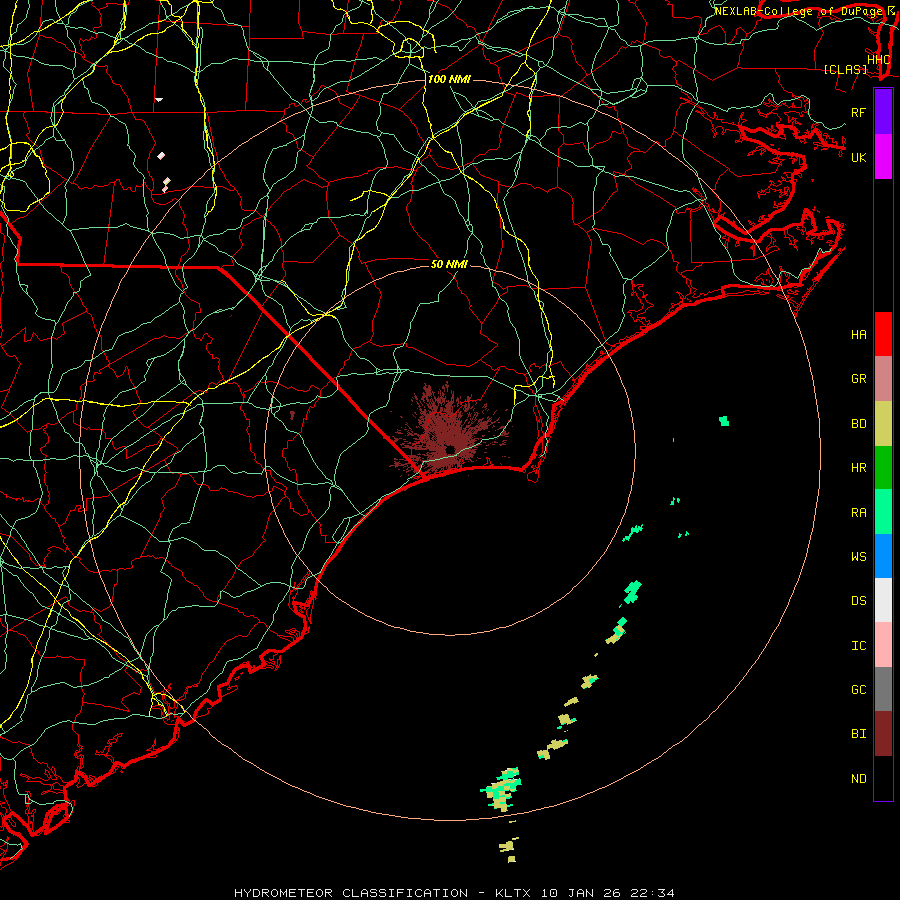Select the "DS" legend label
The image size is (900, 900).
pyautogui.click(x=858, y=601)
